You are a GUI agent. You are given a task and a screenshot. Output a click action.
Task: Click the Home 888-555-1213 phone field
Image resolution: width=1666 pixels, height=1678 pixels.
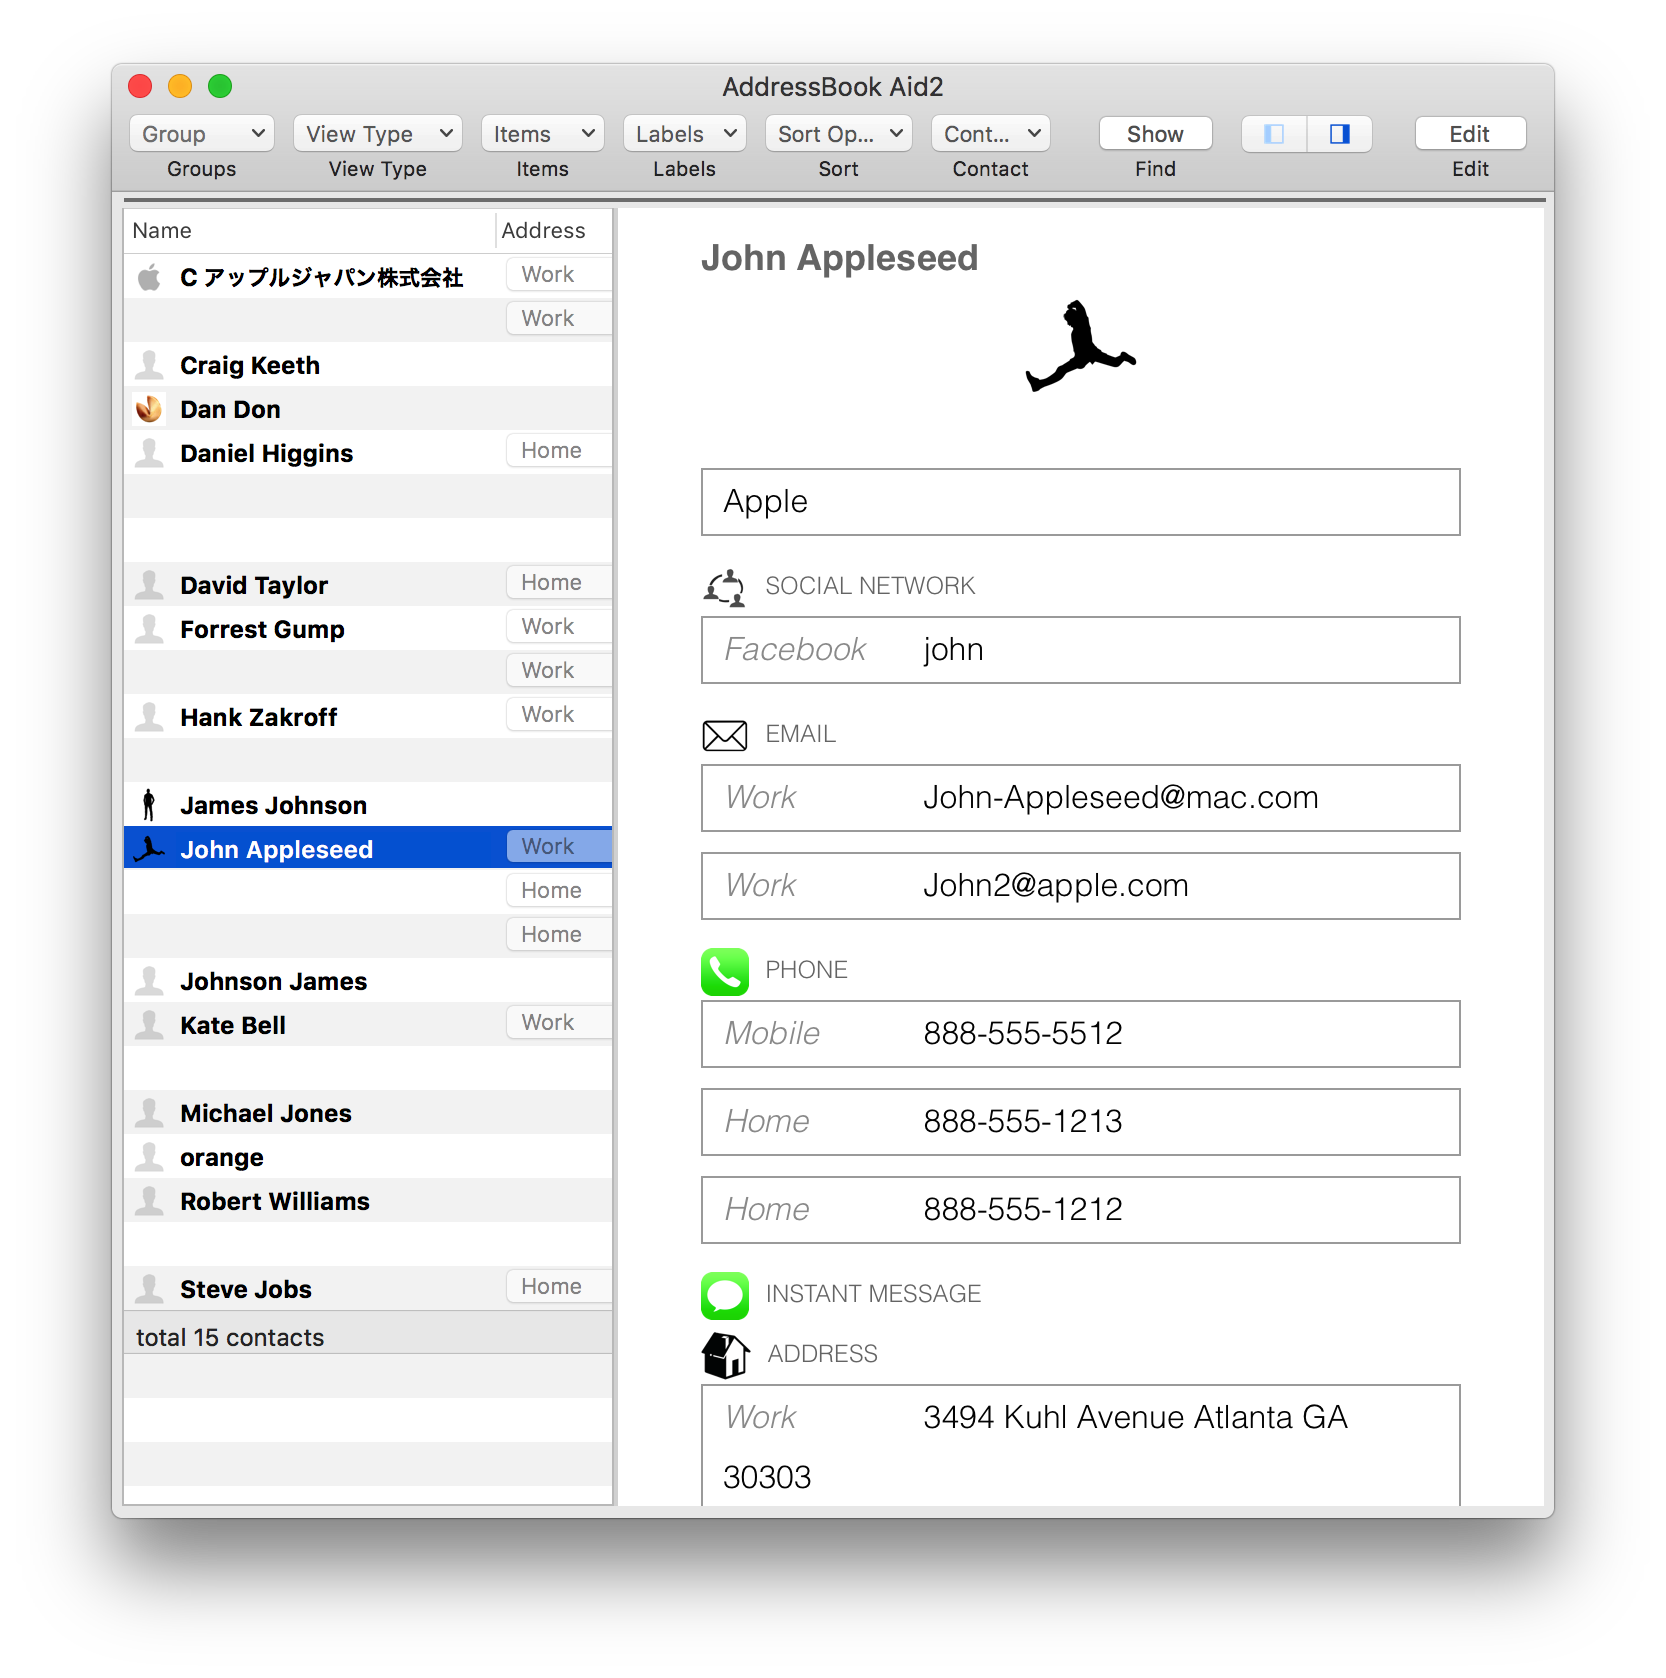[1080, 1122]
